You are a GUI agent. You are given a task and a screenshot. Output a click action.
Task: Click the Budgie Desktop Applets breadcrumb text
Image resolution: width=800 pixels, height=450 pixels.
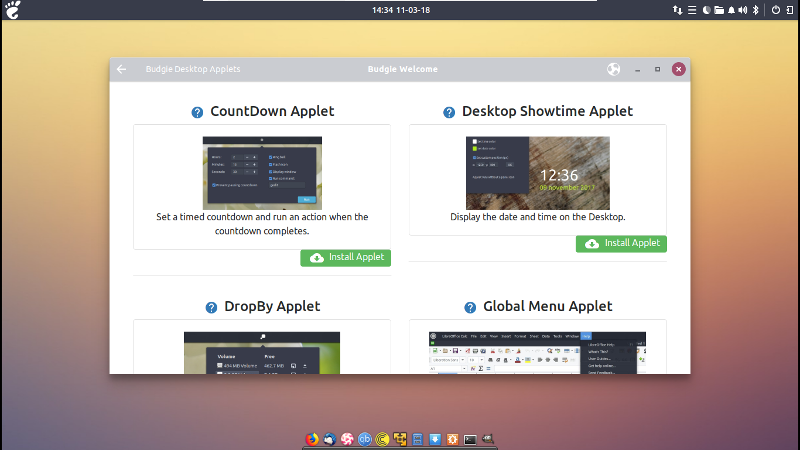[193, 69]
